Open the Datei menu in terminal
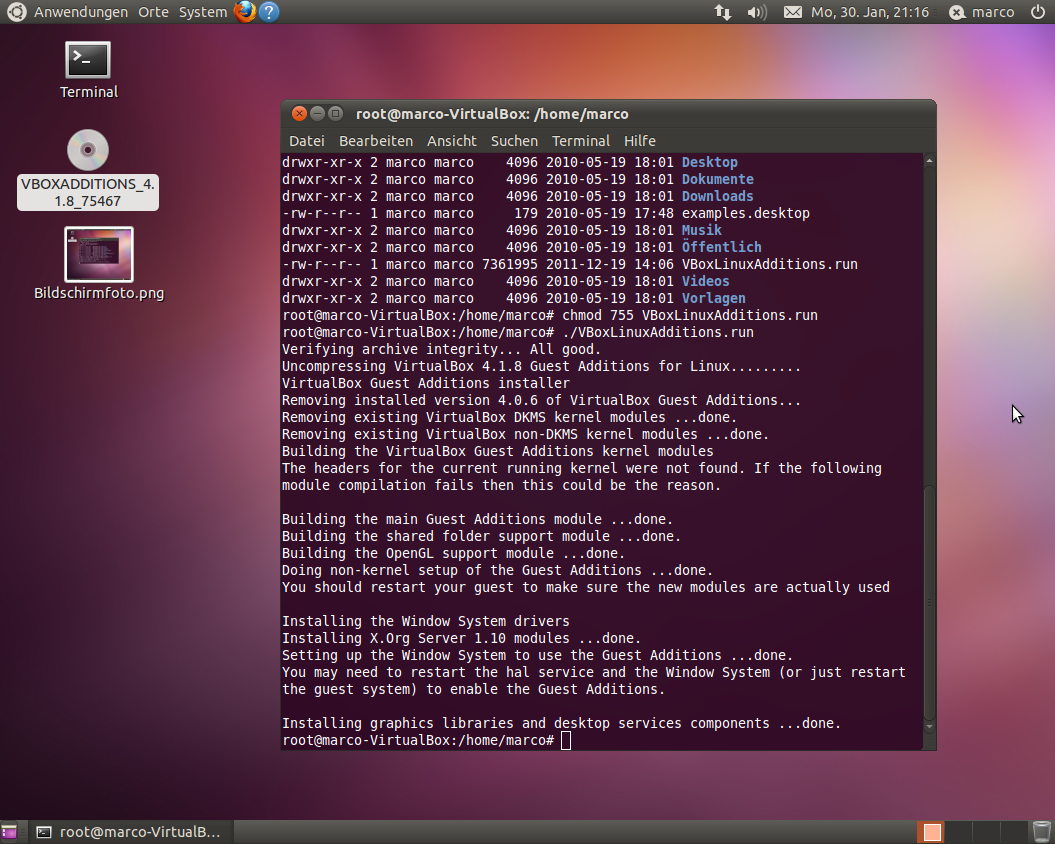The image size is (1055, 844). click(x=307, y=141)
